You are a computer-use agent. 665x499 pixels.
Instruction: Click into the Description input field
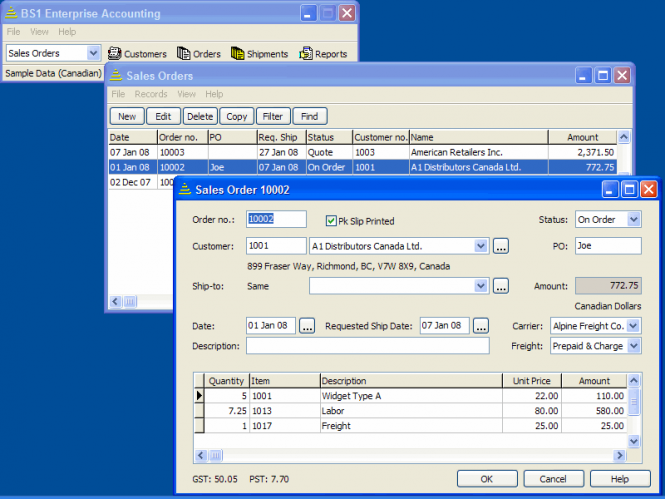click(367, 346)
